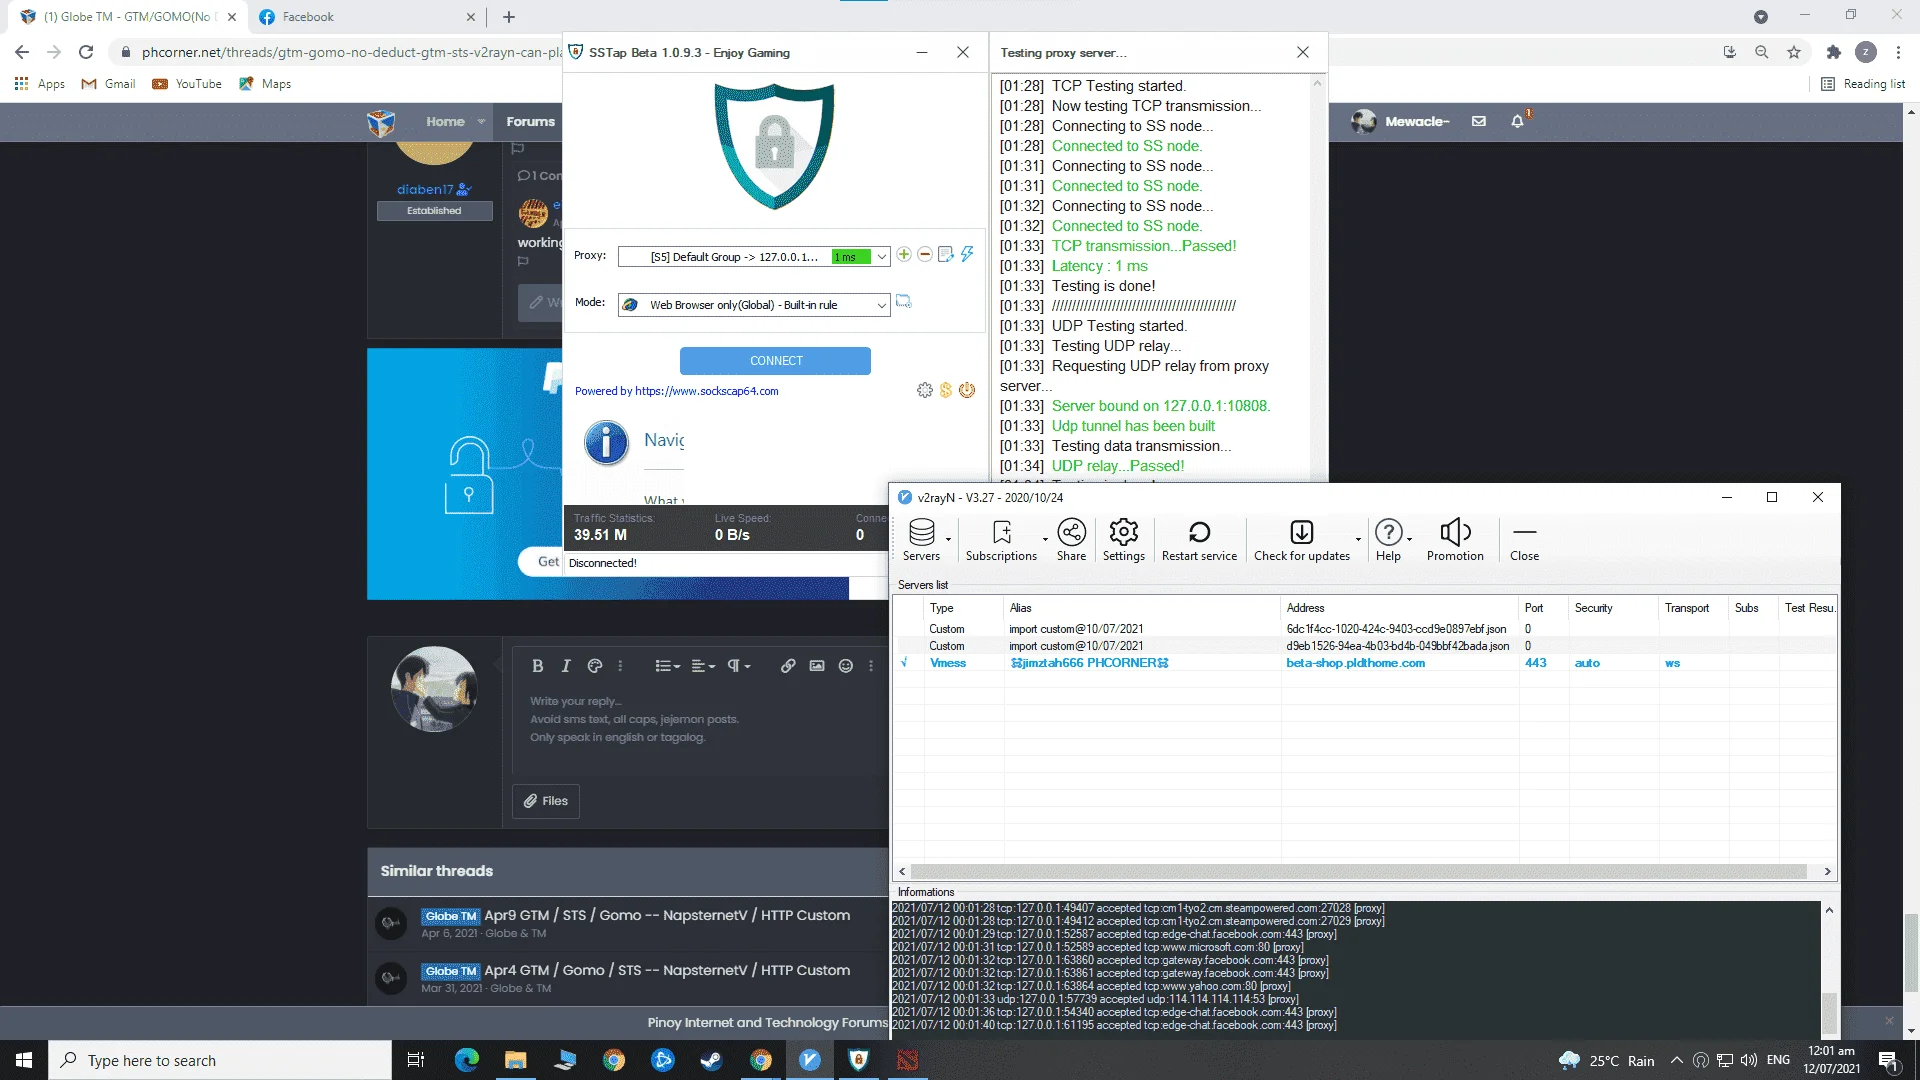This screenshot has height=1080, width=1920.
Task: Insert an image in the reply editor
Action: point(817,666)
